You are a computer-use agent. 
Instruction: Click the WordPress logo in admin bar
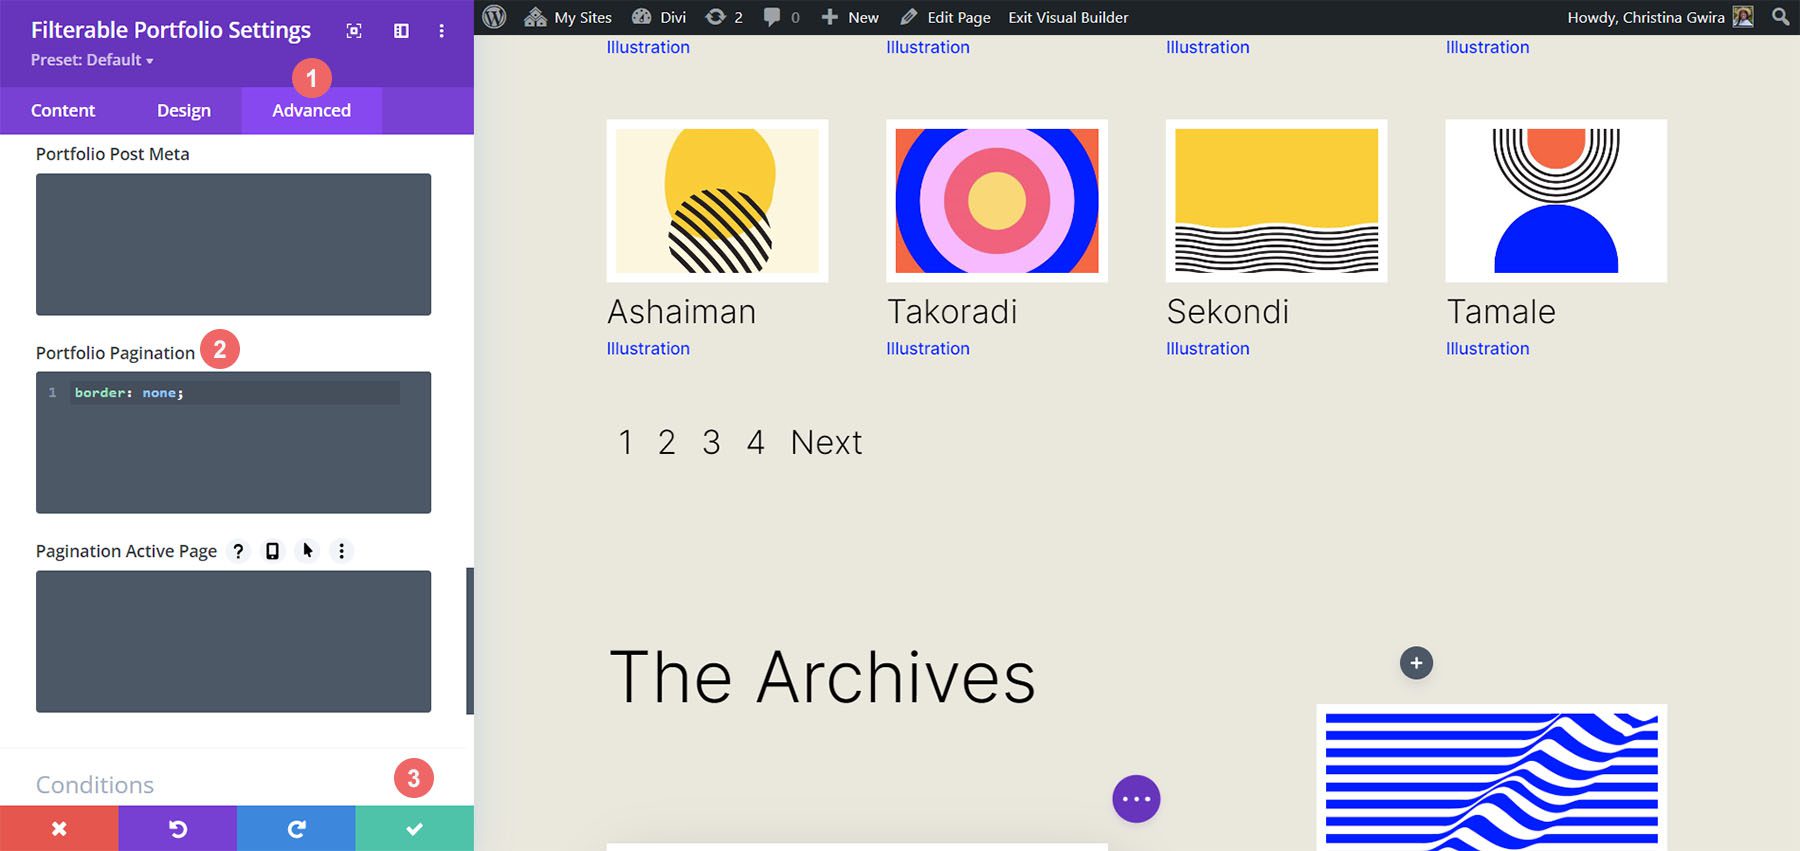pyautogui.click(x=494, y=17)
